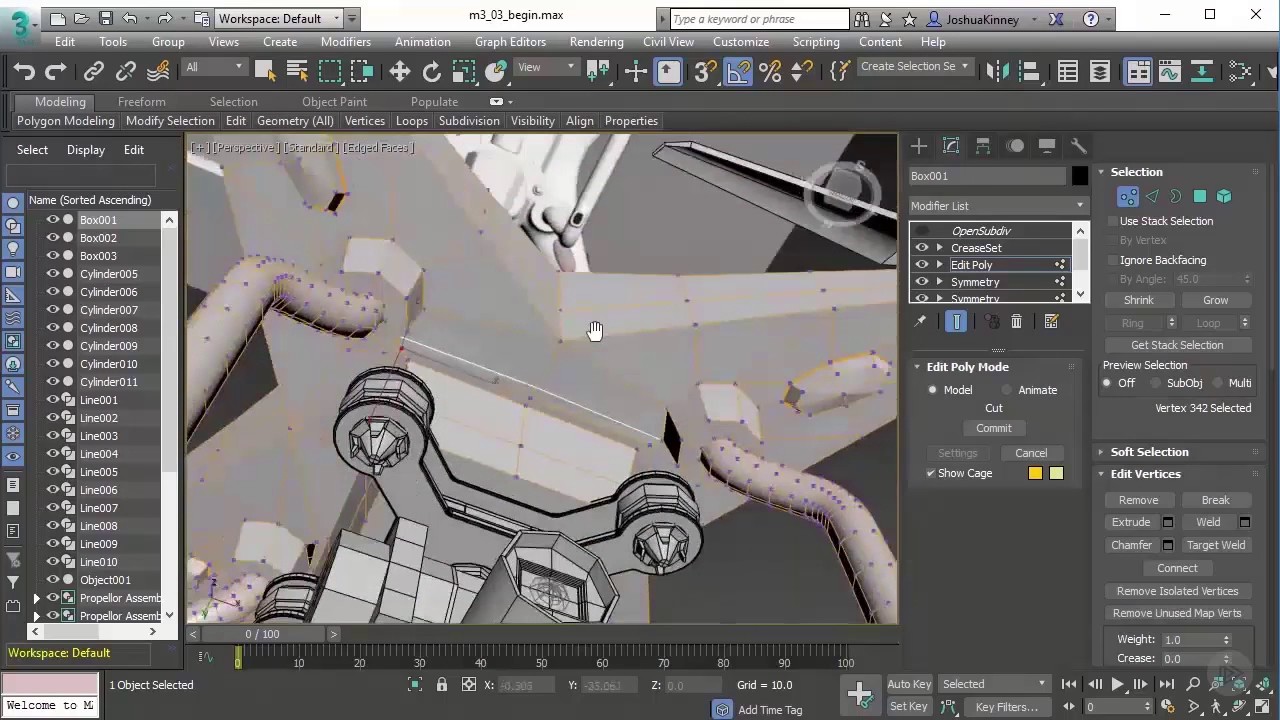1280x720 pixels.
Task: Select the Select and Link tool
Action: click(x=93, y=71)
